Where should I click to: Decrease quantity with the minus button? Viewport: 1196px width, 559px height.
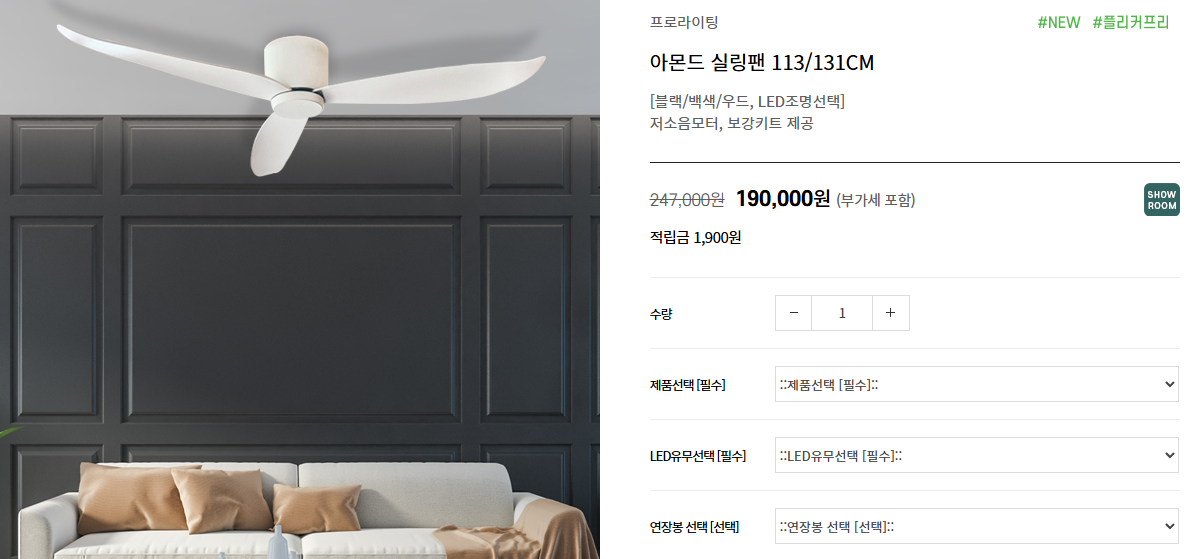tap(793, 313)
